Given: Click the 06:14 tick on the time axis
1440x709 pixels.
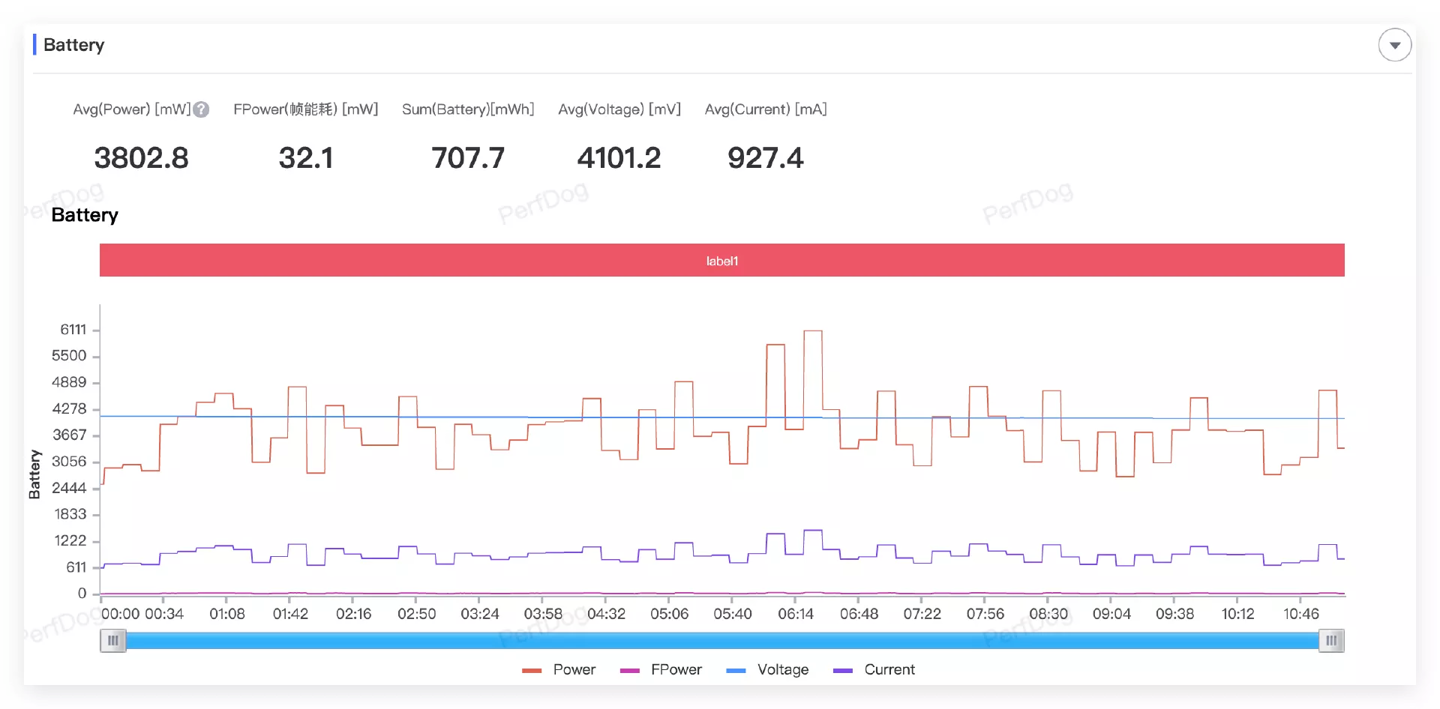Looking at the screenshot, I should tap(796, 613).
